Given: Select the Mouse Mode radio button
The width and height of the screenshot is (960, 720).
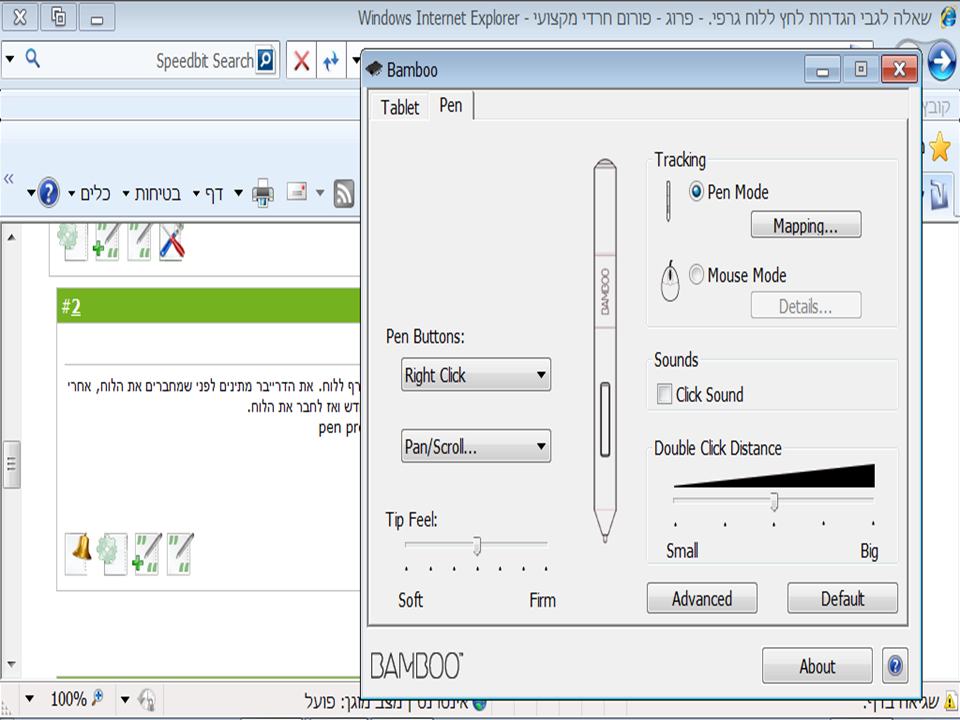Looking at the screenshot, I should click(696, 274).
